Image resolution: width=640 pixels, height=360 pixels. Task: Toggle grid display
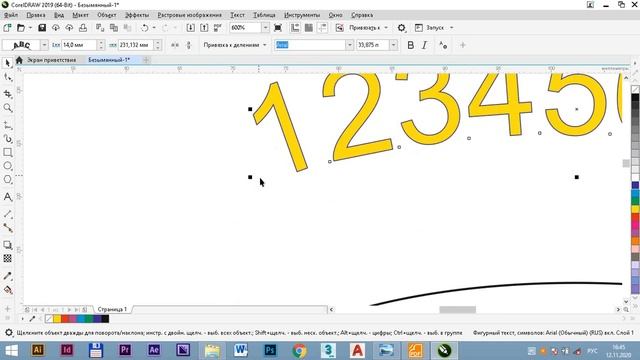pyautogui.click(x=309, y=28)
